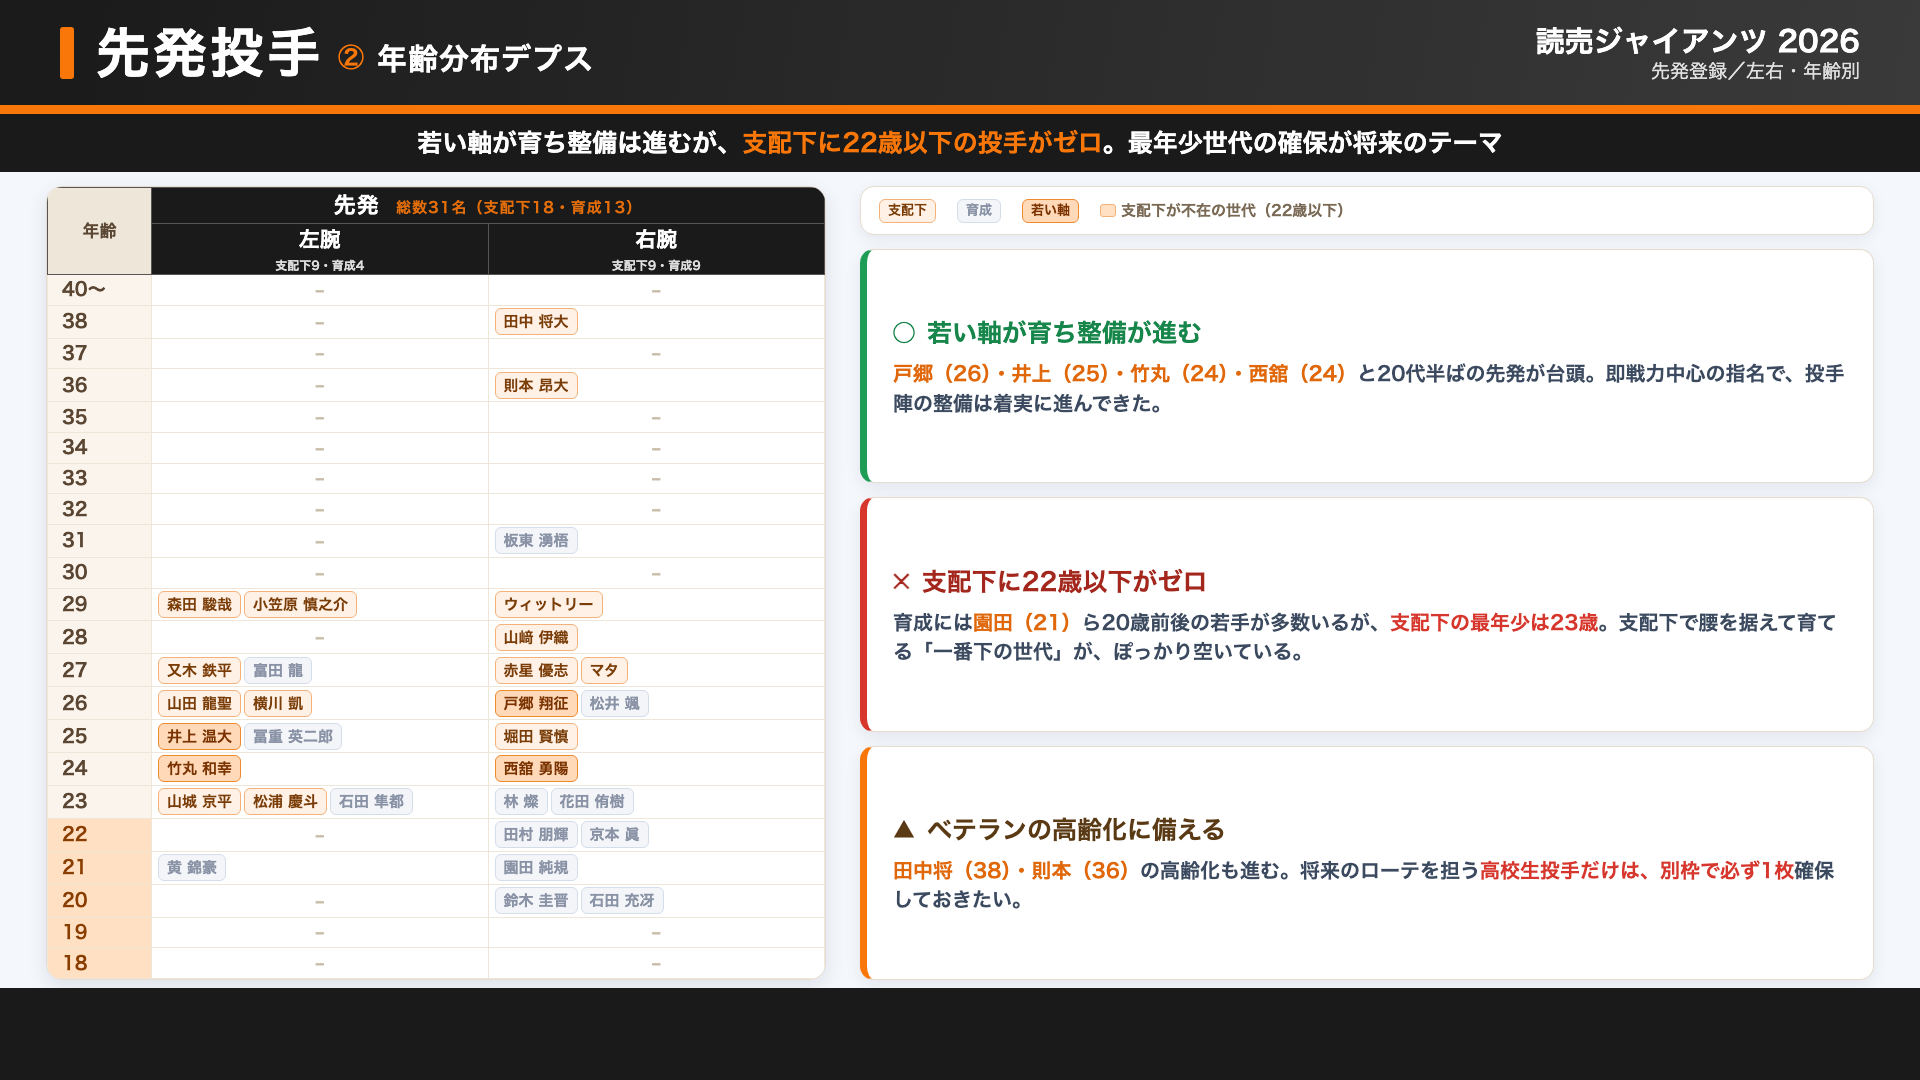The height and width of the screenshot is (1080, 1920).
Task: Click the 赤星 優志 tag
Action: [536, 671]
